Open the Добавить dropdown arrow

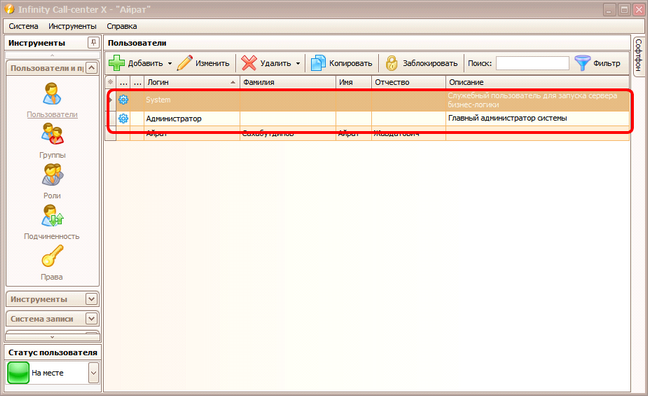(169, 63)
